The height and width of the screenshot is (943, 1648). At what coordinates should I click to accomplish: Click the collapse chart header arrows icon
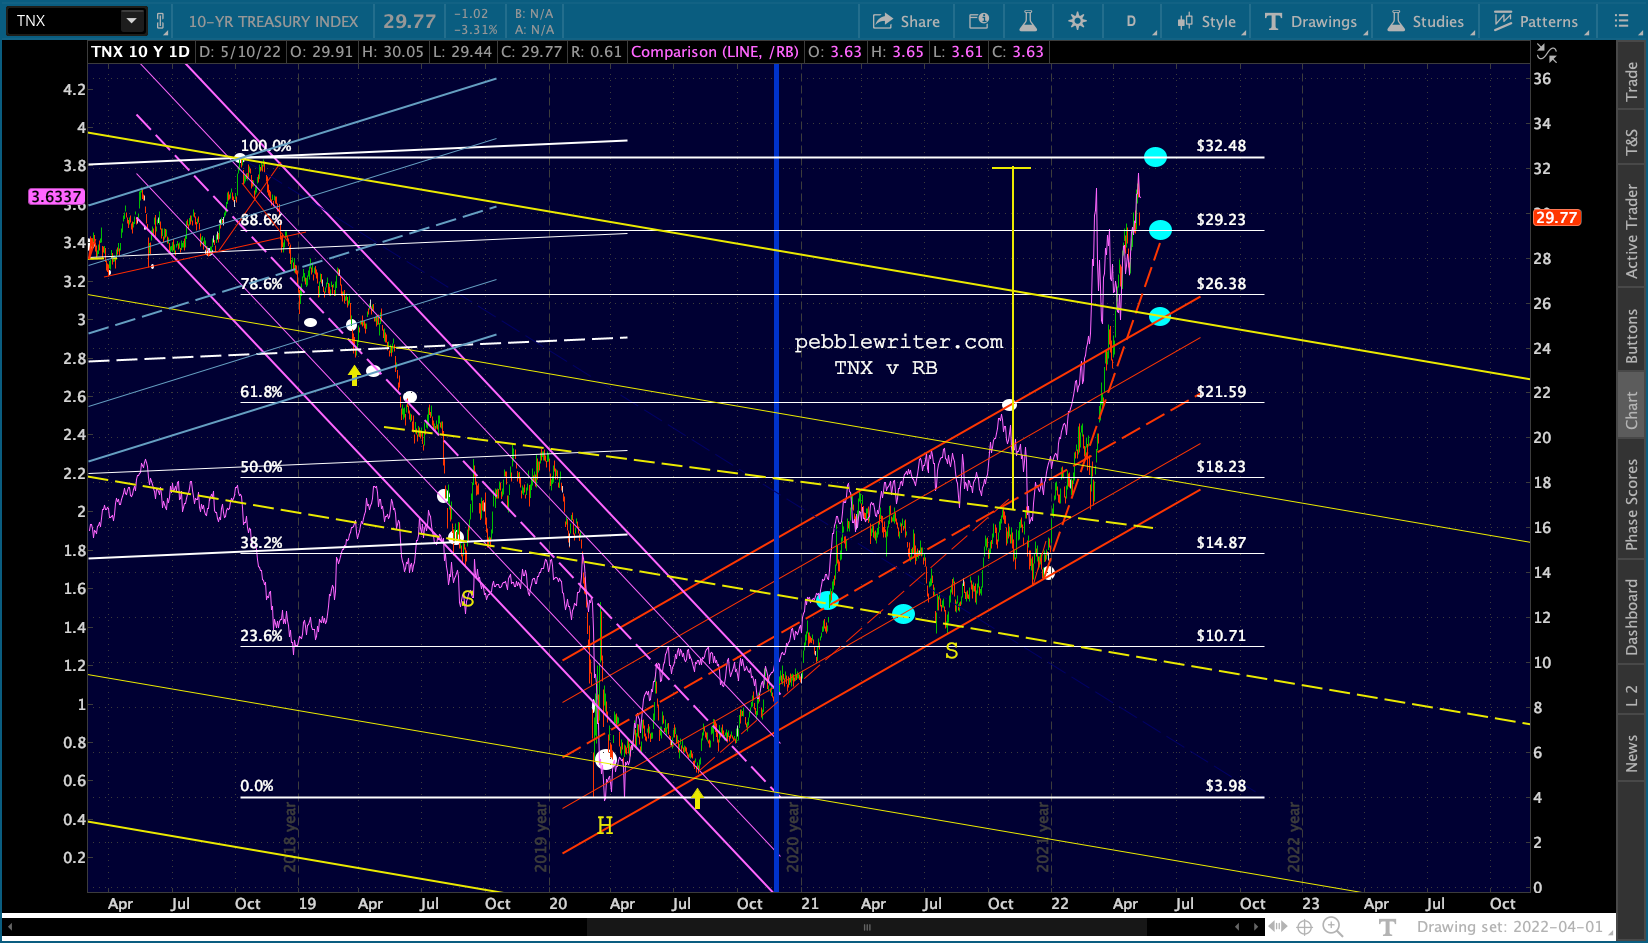(1546, 53)
